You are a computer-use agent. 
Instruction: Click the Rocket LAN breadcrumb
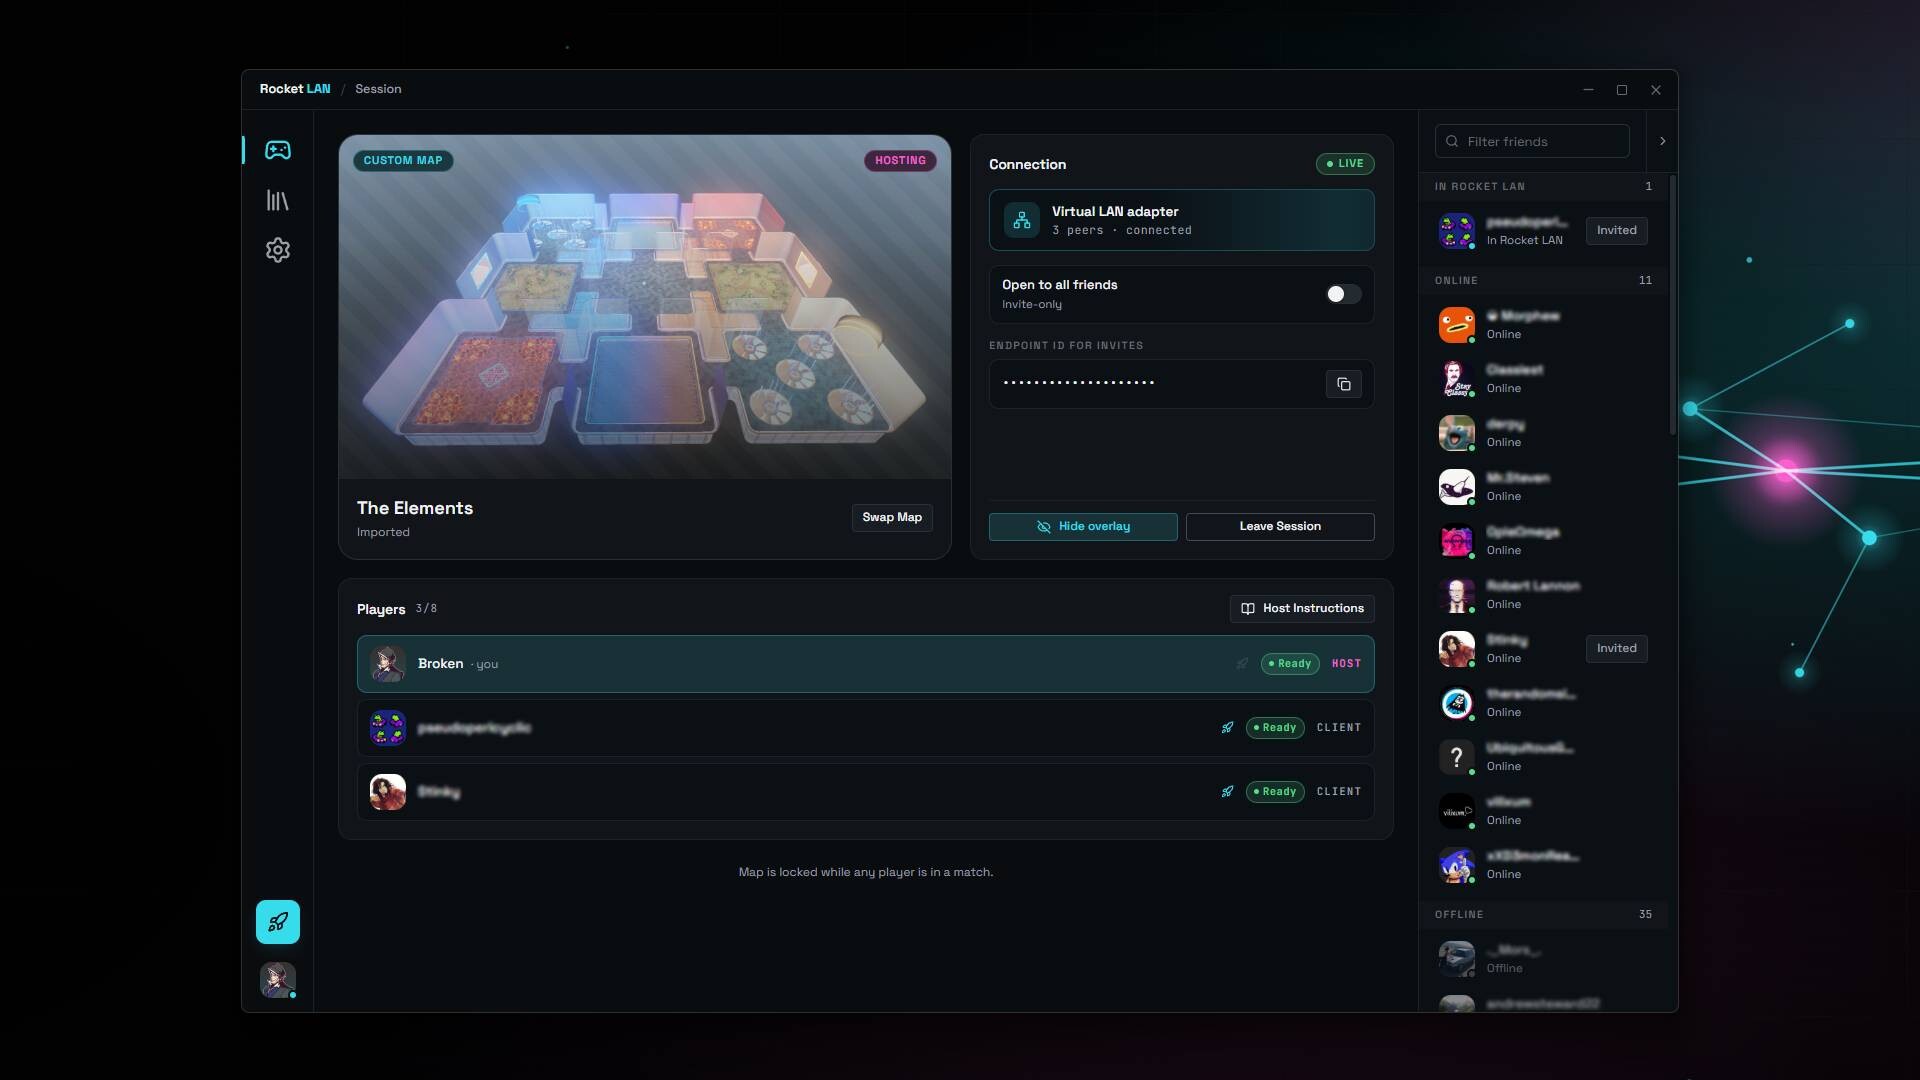295,89
